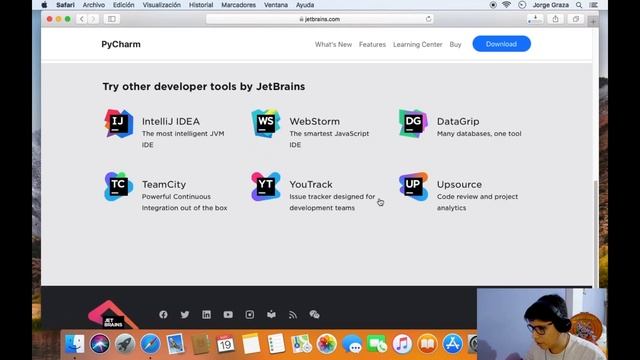This screenshot has width=640, height=360.
Task: Open Spotlight search in the menu bar
Action: pyautogui.click(x=579, y=5)
